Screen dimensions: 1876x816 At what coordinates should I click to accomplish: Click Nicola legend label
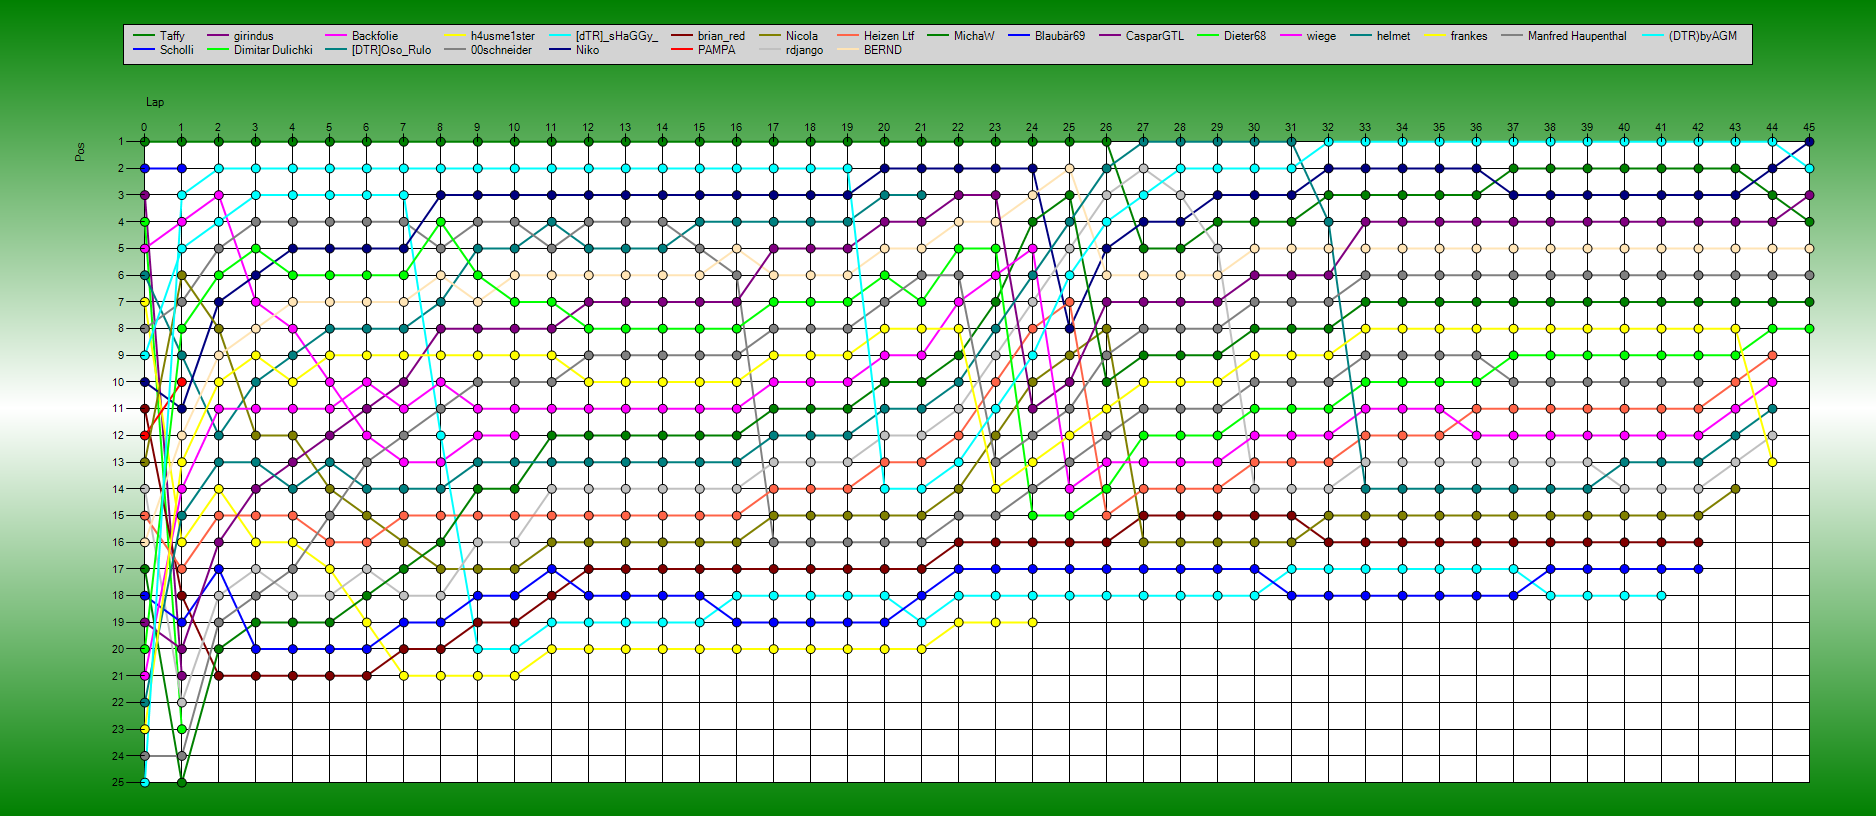tap(801, 36)
